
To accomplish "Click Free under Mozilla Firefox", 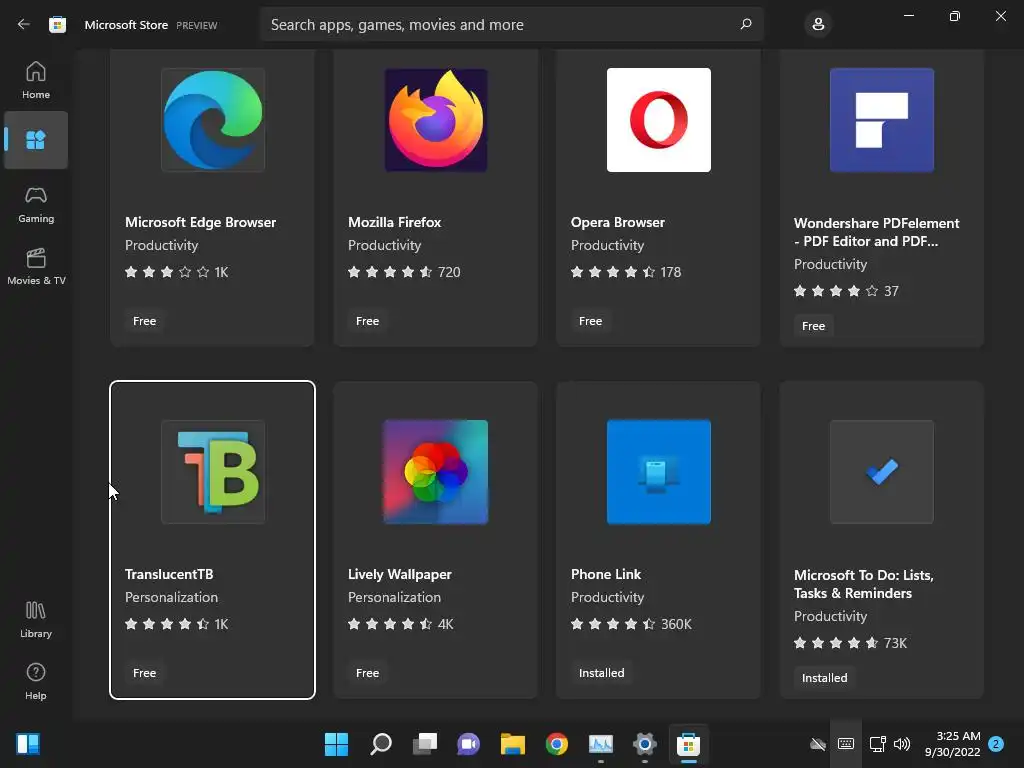I will click(367, 321).
